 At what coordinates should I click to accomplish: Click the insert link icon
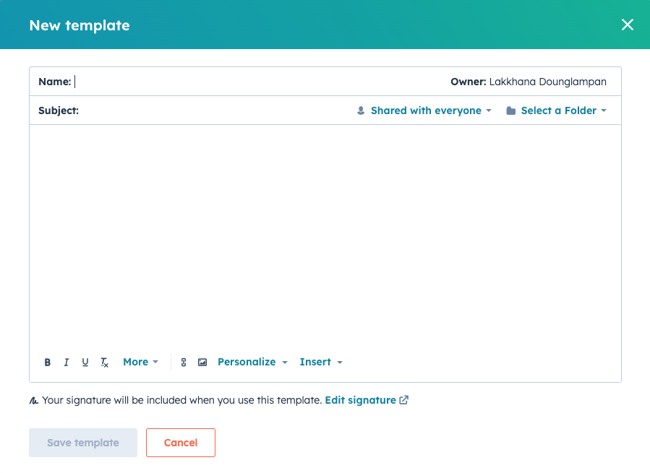(183, 362)
